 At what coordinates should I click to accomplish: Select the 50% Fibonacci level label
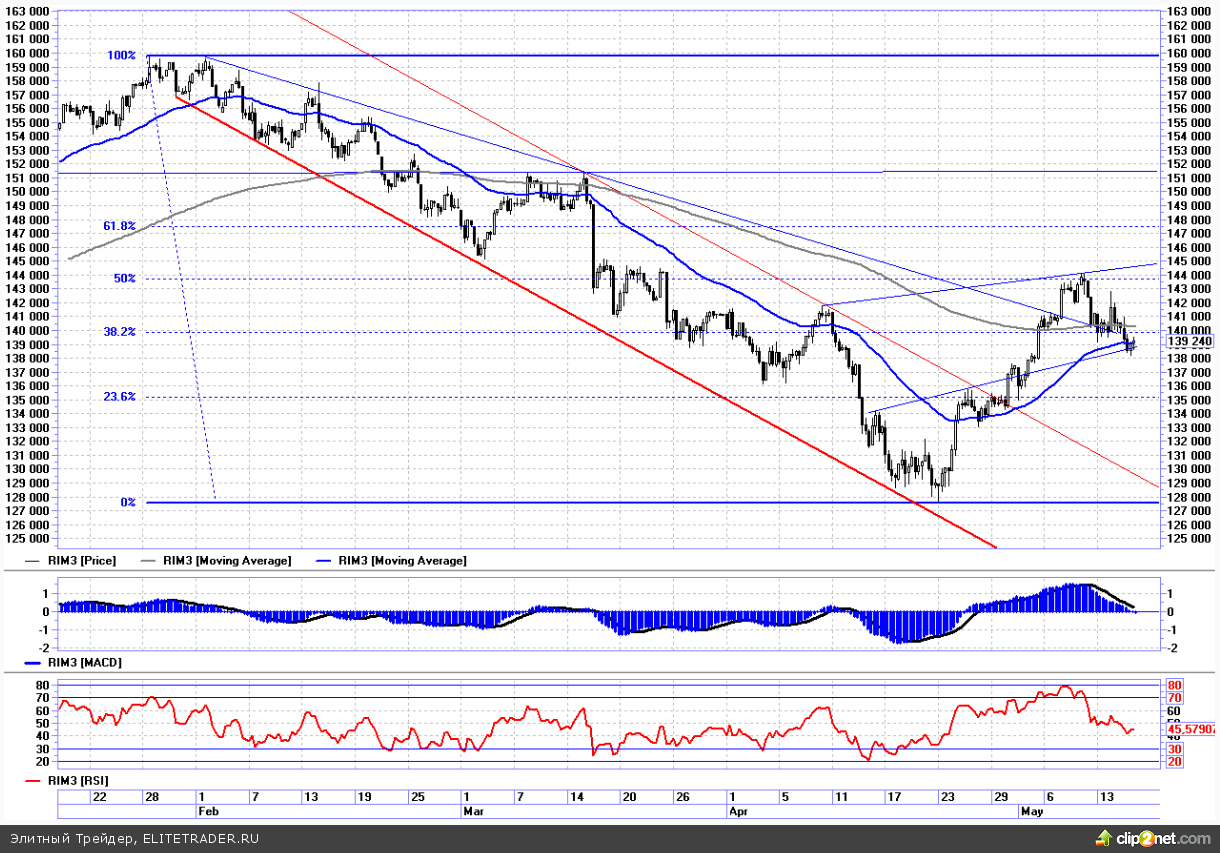point(124,279)
